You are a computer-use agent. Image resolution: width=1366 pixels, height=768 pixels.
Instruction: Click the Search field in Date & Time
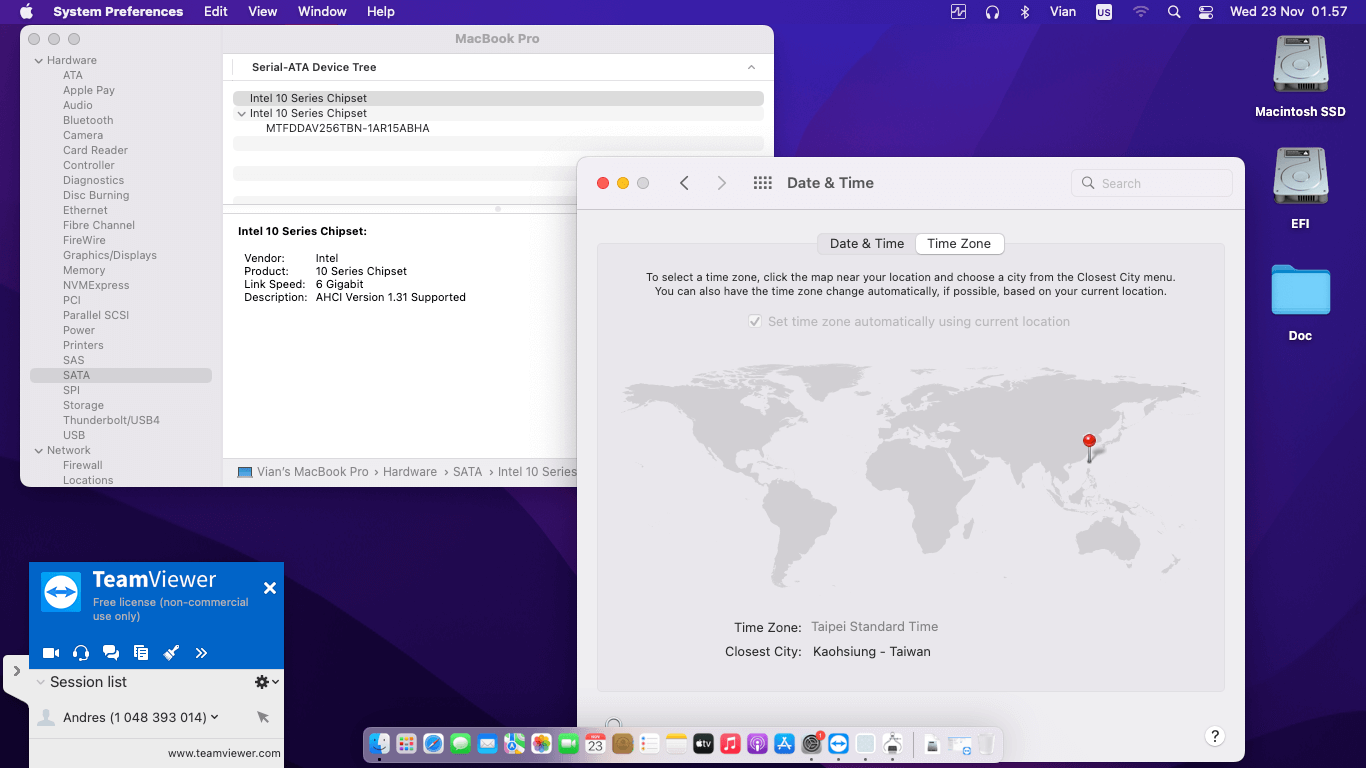click(x=1151, y=183)
